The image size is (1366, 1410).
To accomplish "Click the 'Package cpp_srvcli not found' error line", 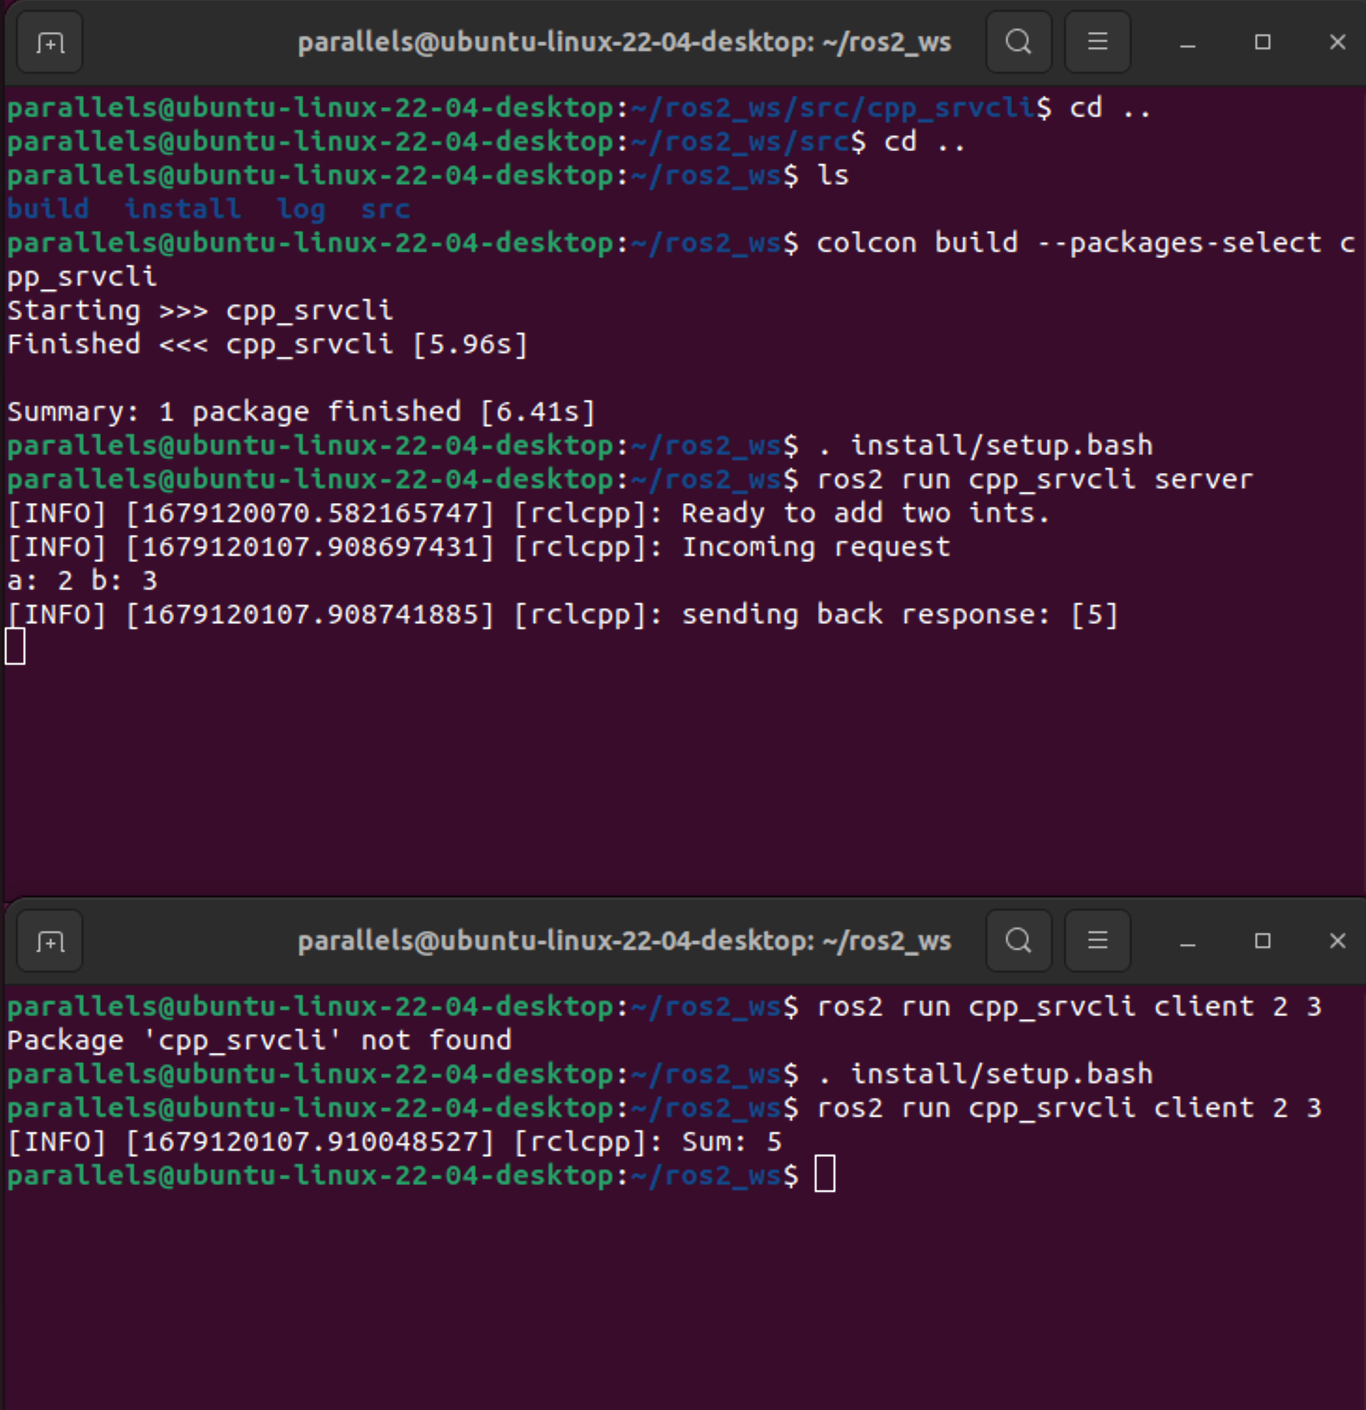I will 259,1040.
